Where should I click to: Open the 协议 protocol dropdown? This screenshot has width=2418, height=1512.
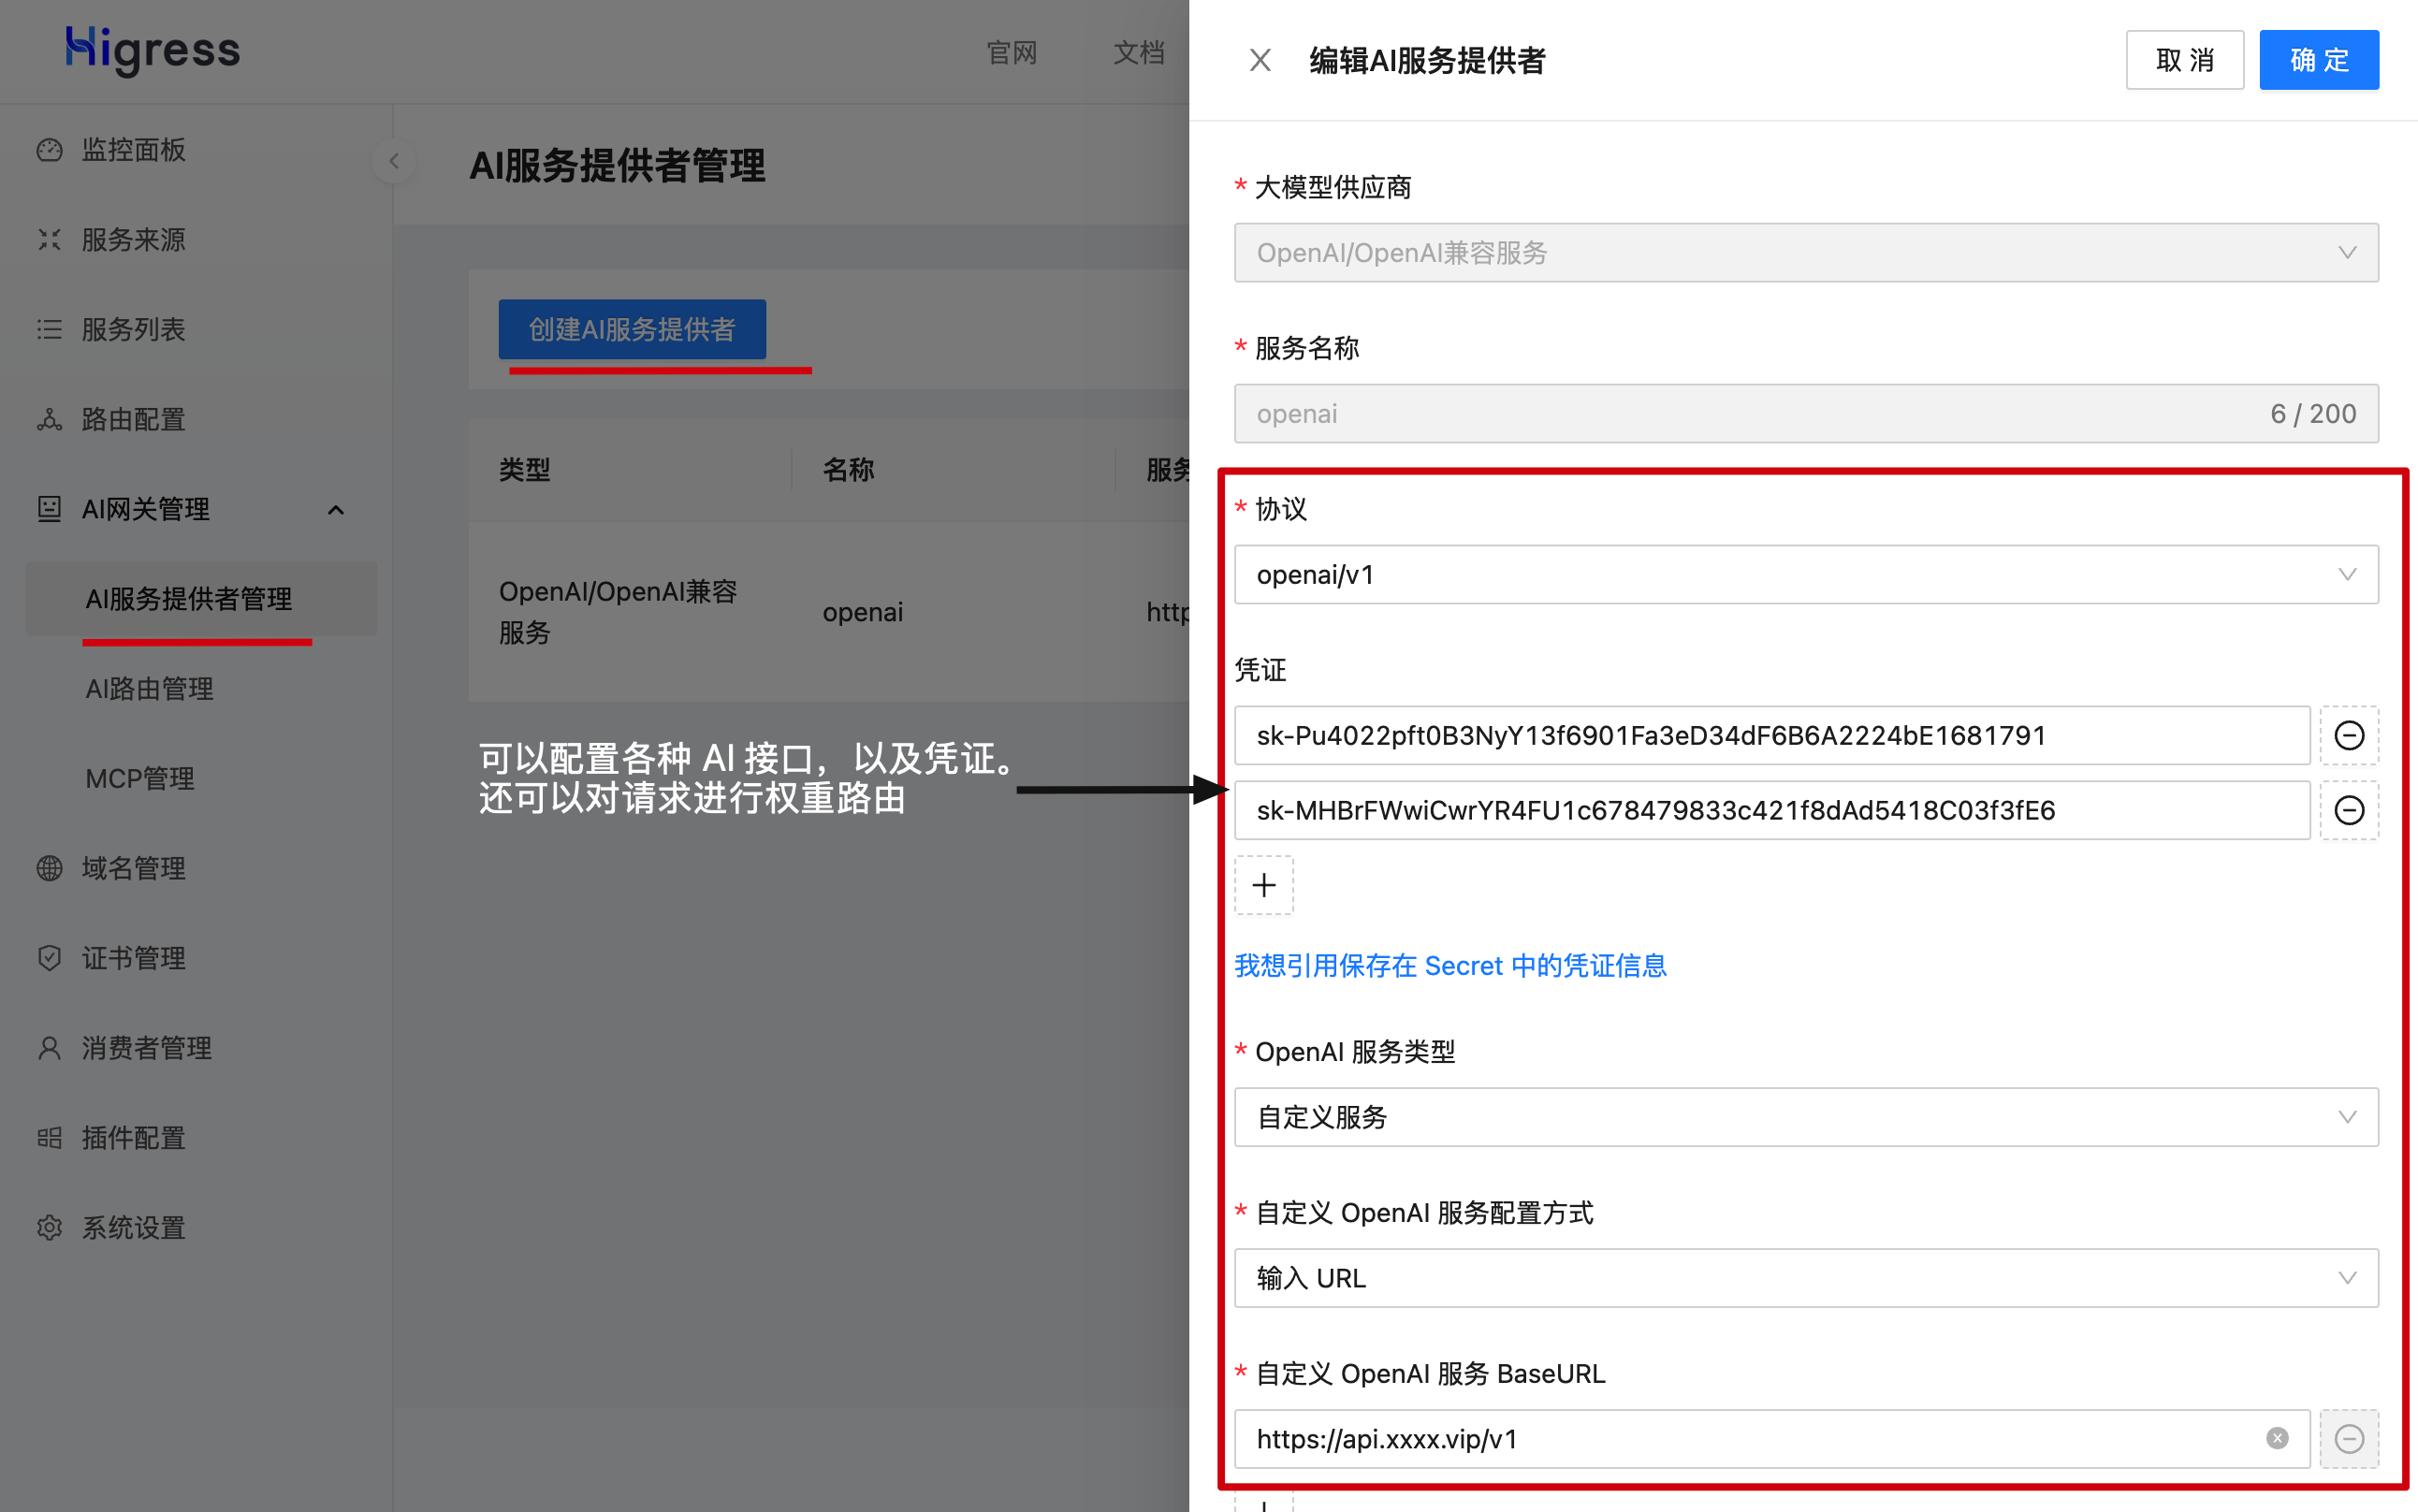1805,575
